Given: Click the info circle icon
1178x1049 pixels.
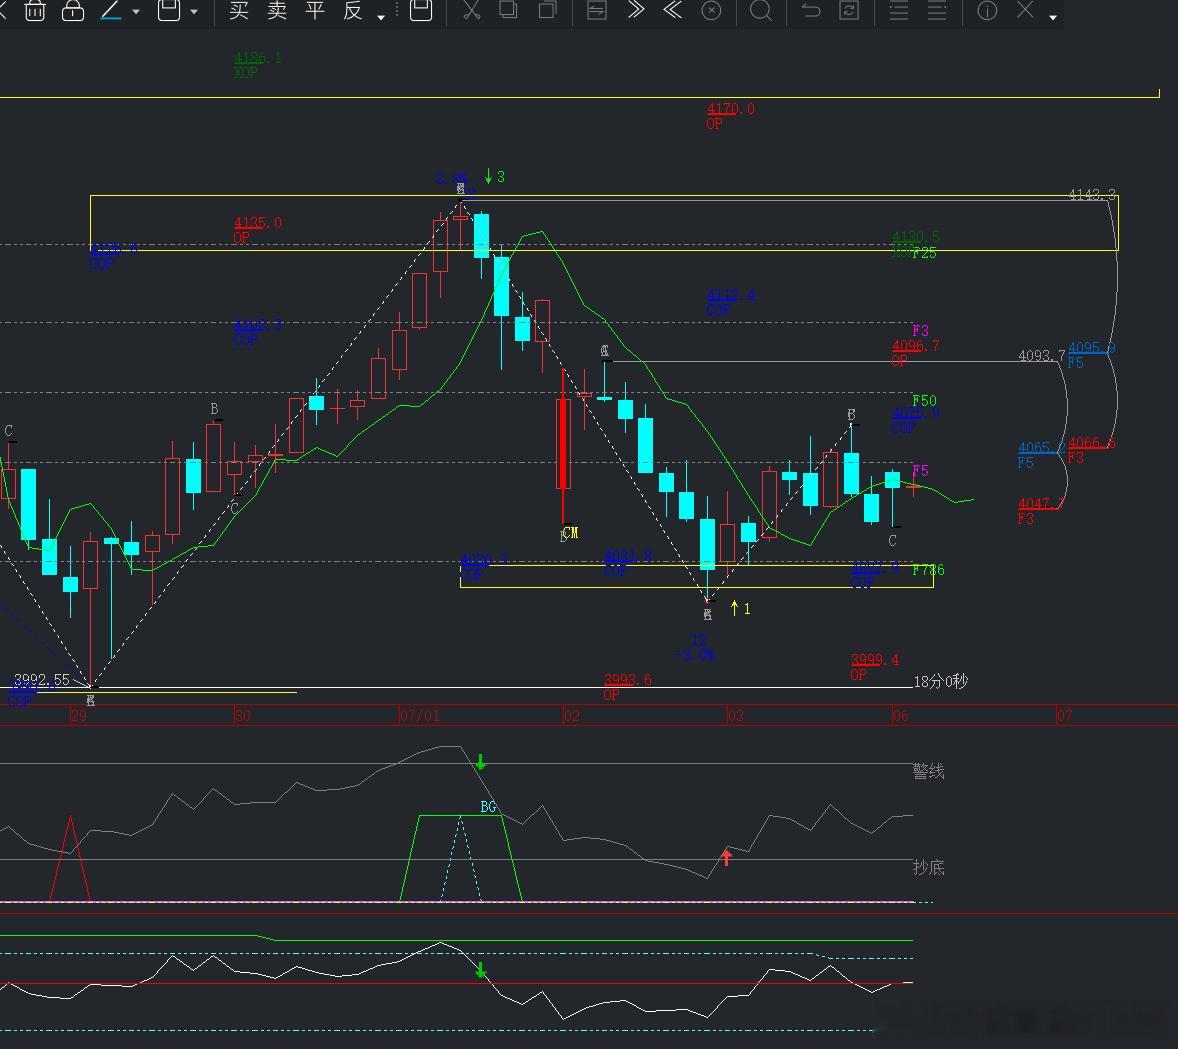Looking at the screenshot, I should 987,11.
